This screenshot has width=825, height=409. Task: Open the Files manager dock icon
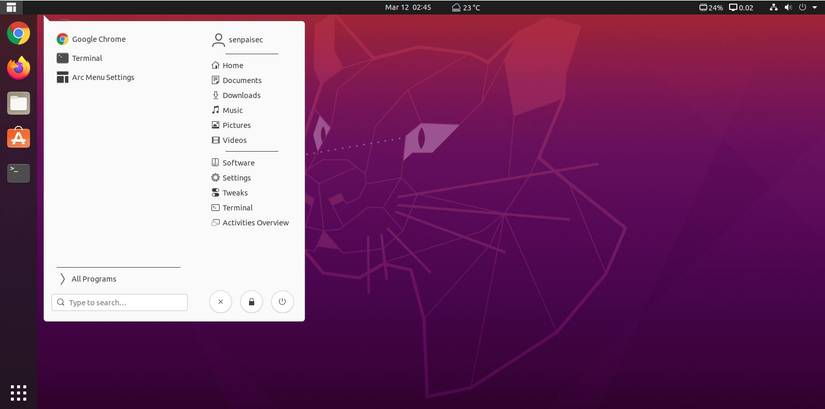[18, 103]
